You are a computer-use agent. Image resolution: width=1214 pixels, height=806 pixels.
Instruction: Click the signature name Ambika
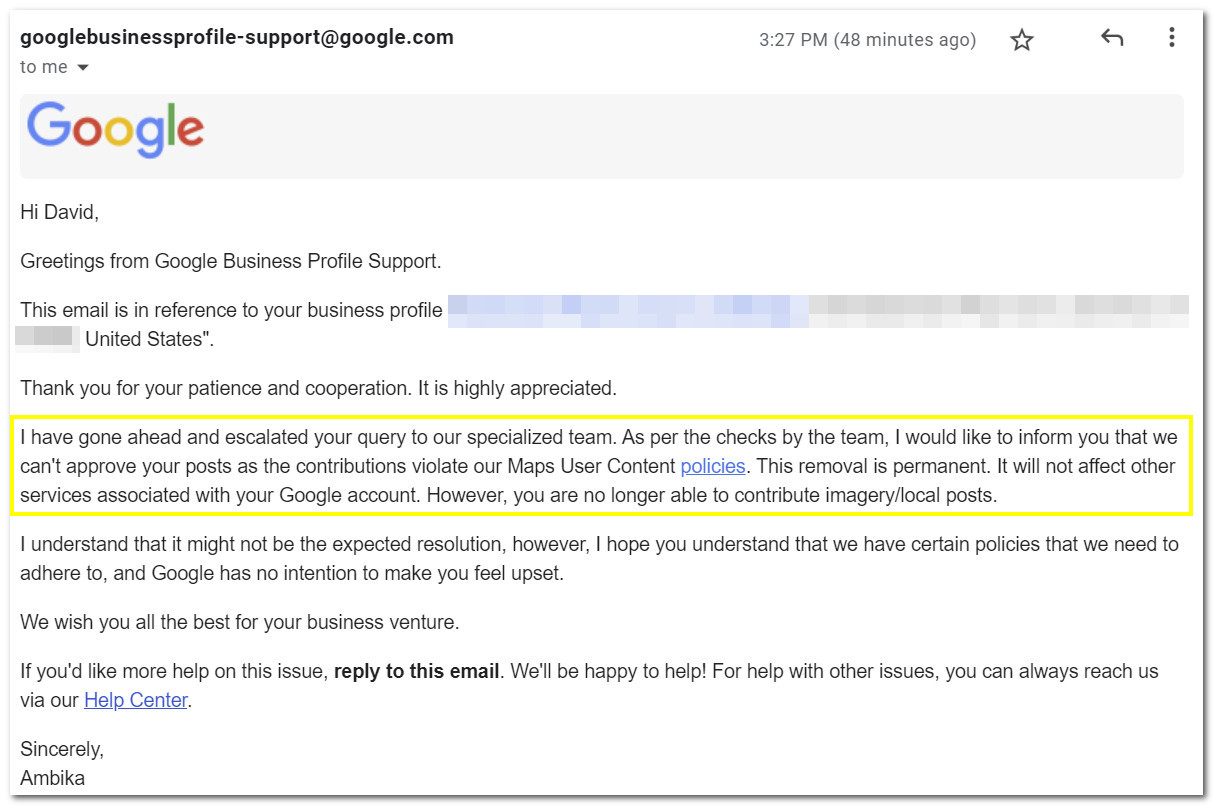[53, 777]
